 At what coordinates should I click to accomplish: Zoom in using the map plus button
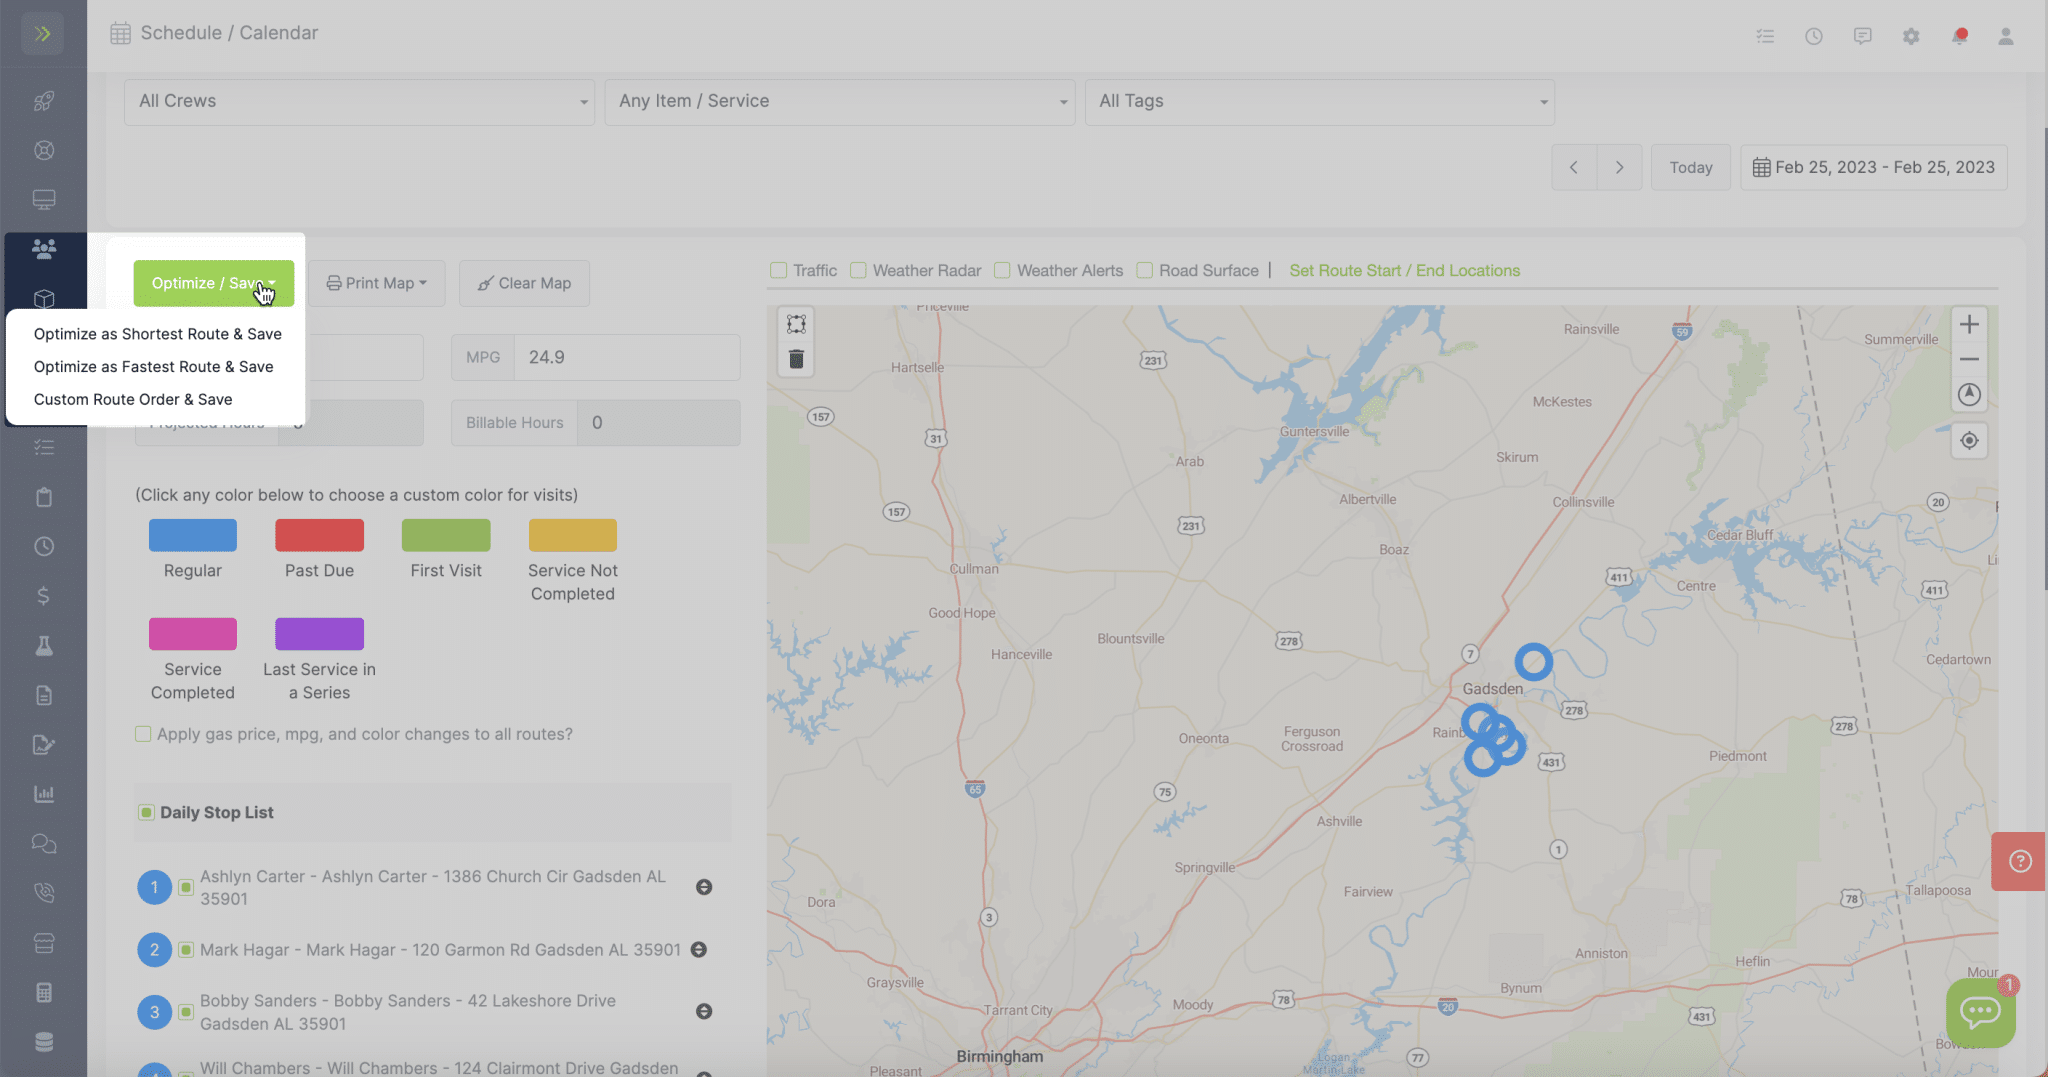click(x=1969, y=323)
